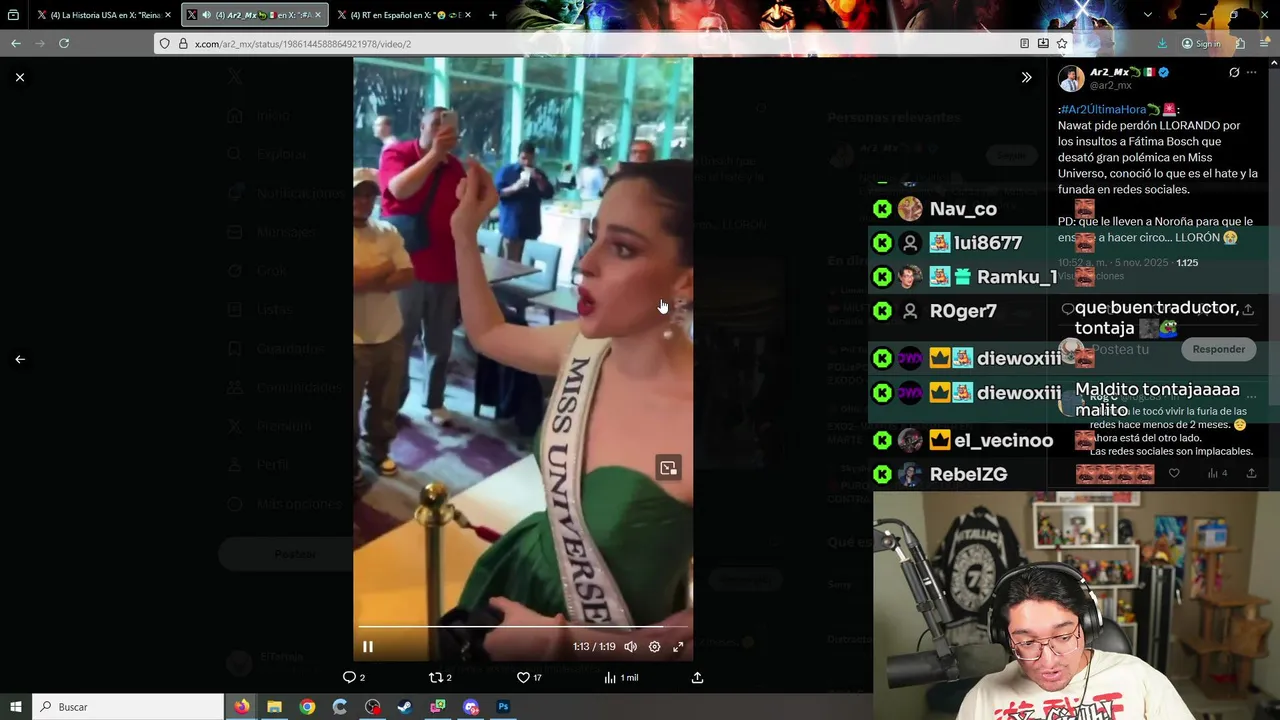This screenshot has height=720, width=1280.
Task: Go back in browser history
Action: [16, 44]
